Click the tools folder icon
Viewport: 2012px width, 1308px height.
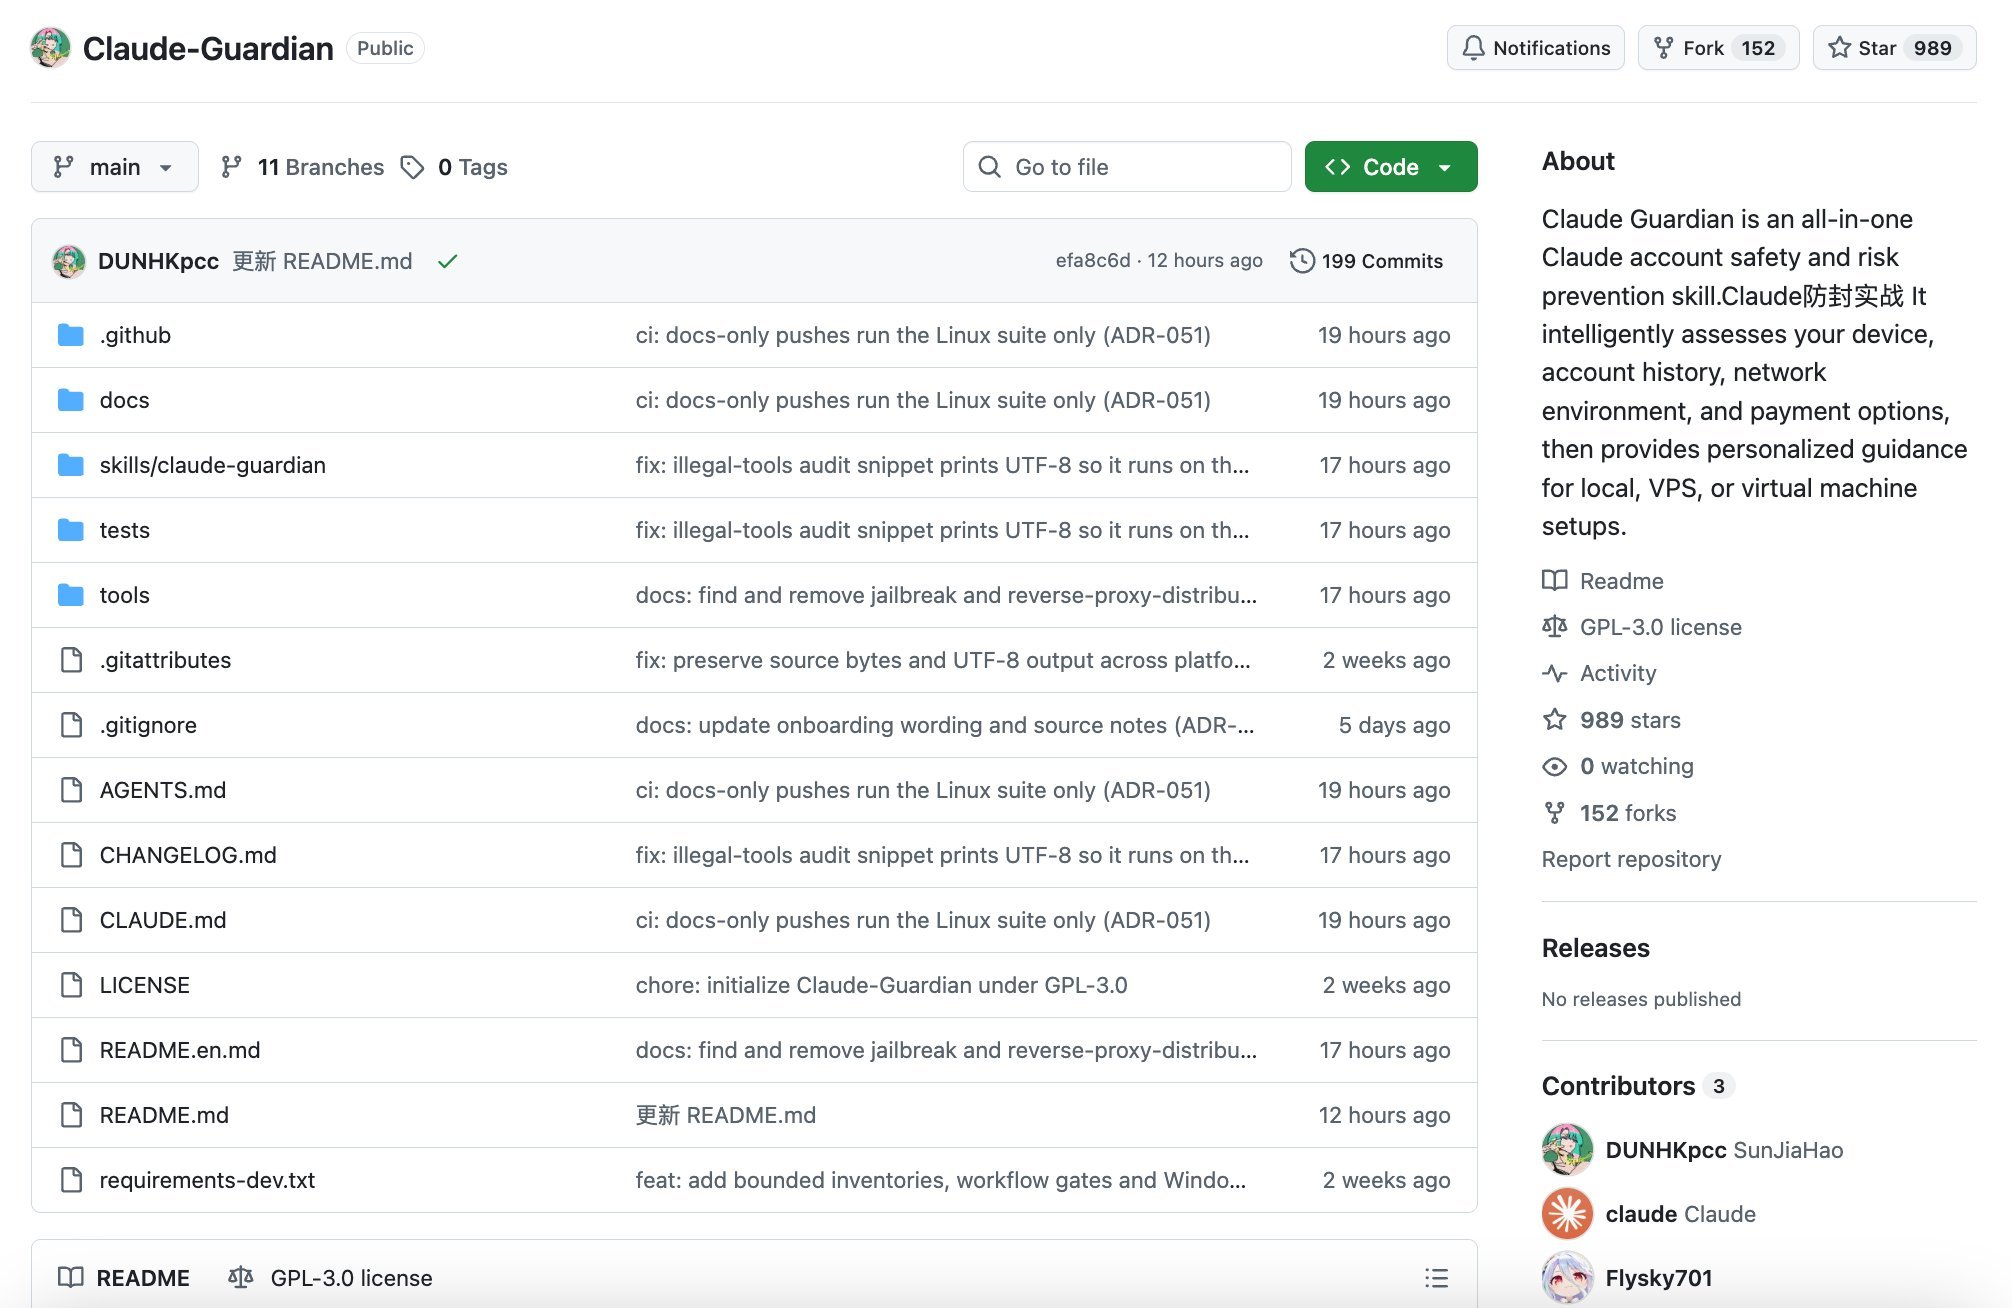click(x=71, y=595)
